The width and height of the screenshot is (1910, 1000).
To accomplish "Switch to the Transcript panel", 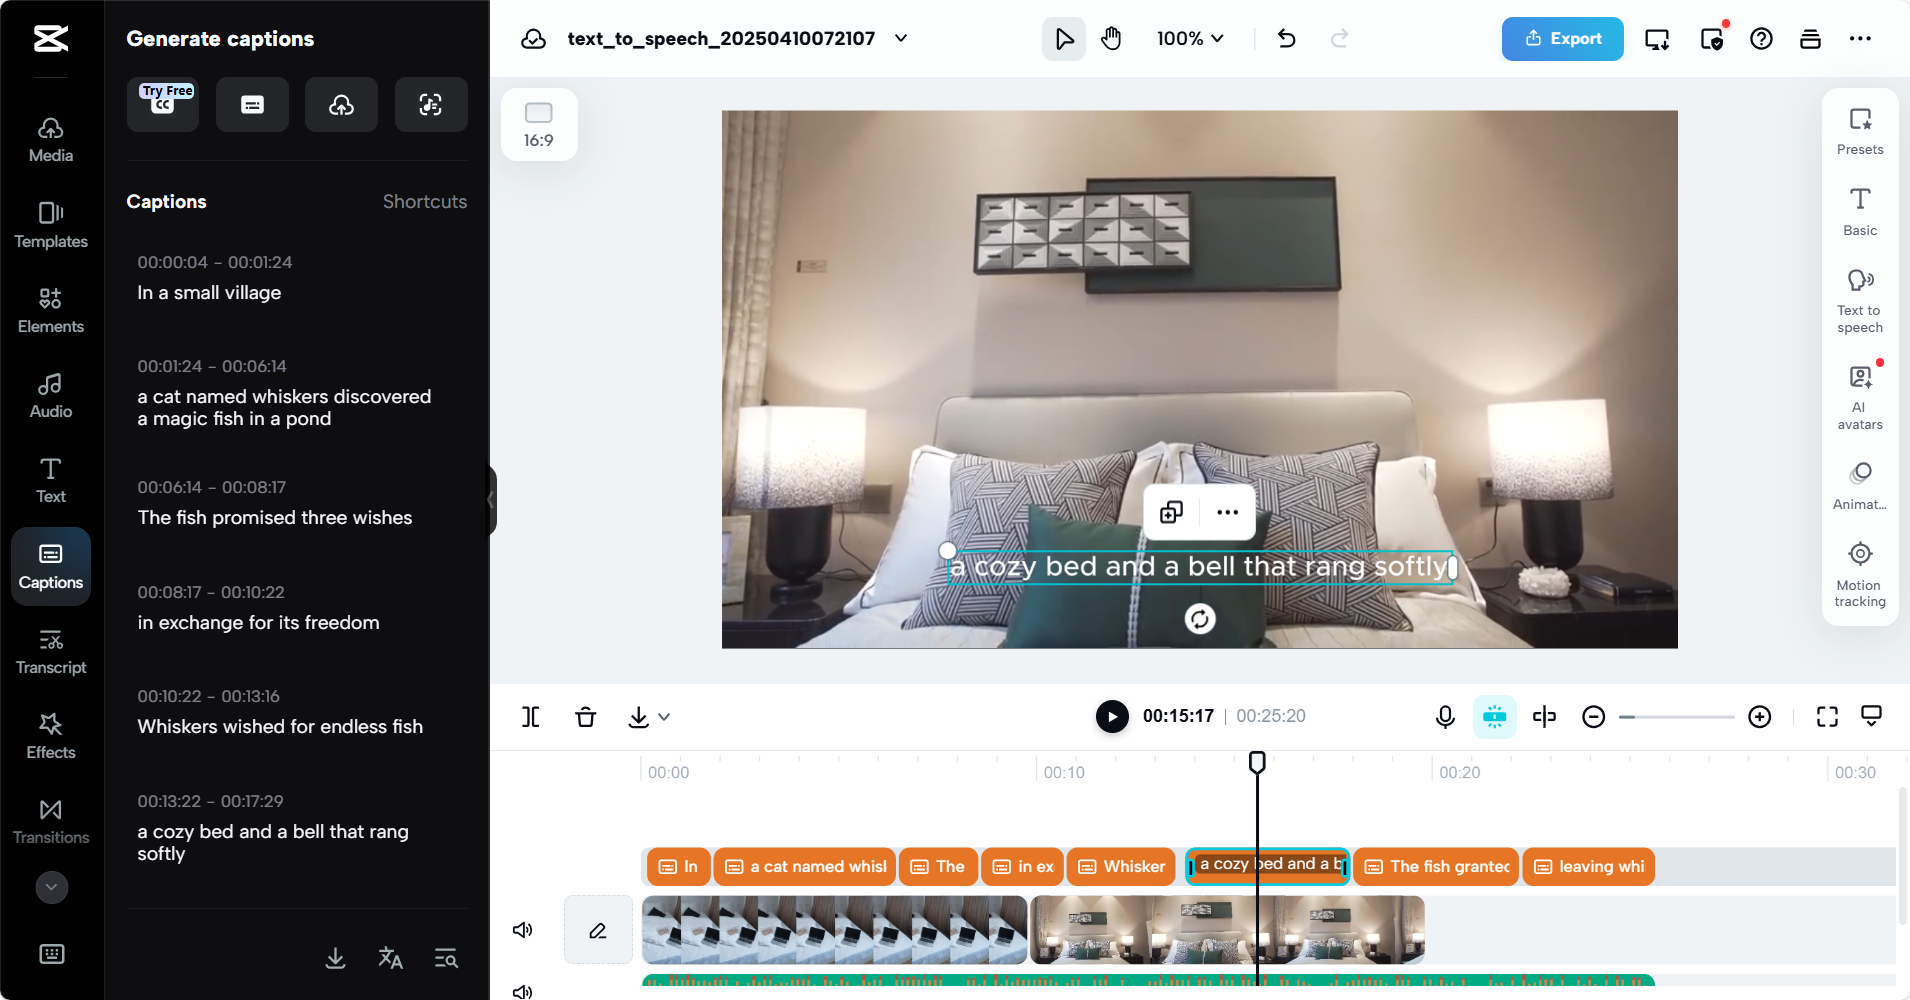I will pos(51,650).
